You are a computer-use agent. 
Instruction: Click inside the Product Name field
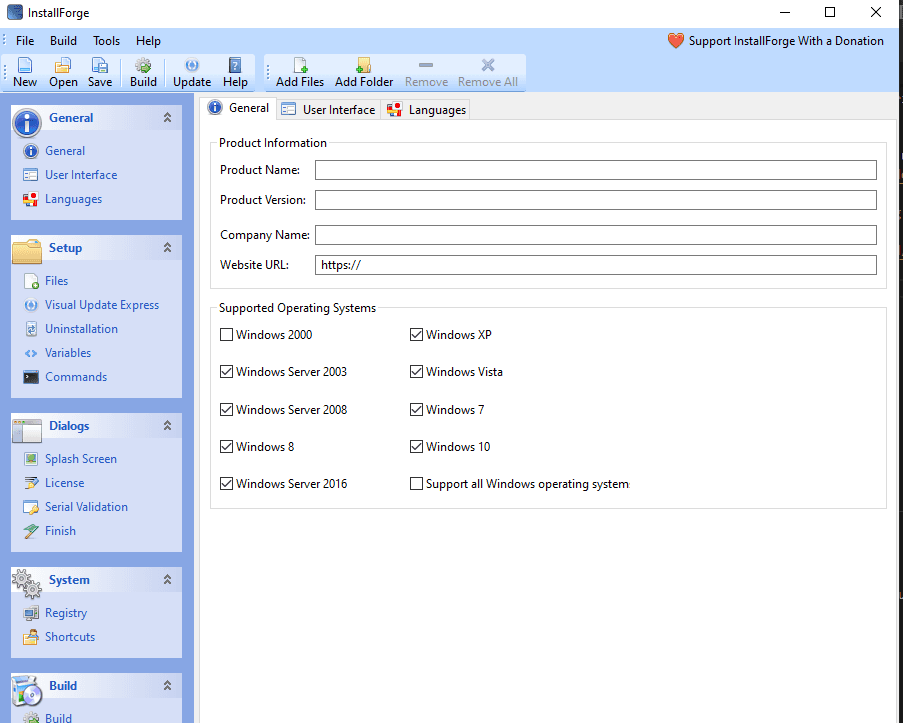coord(594,169)
